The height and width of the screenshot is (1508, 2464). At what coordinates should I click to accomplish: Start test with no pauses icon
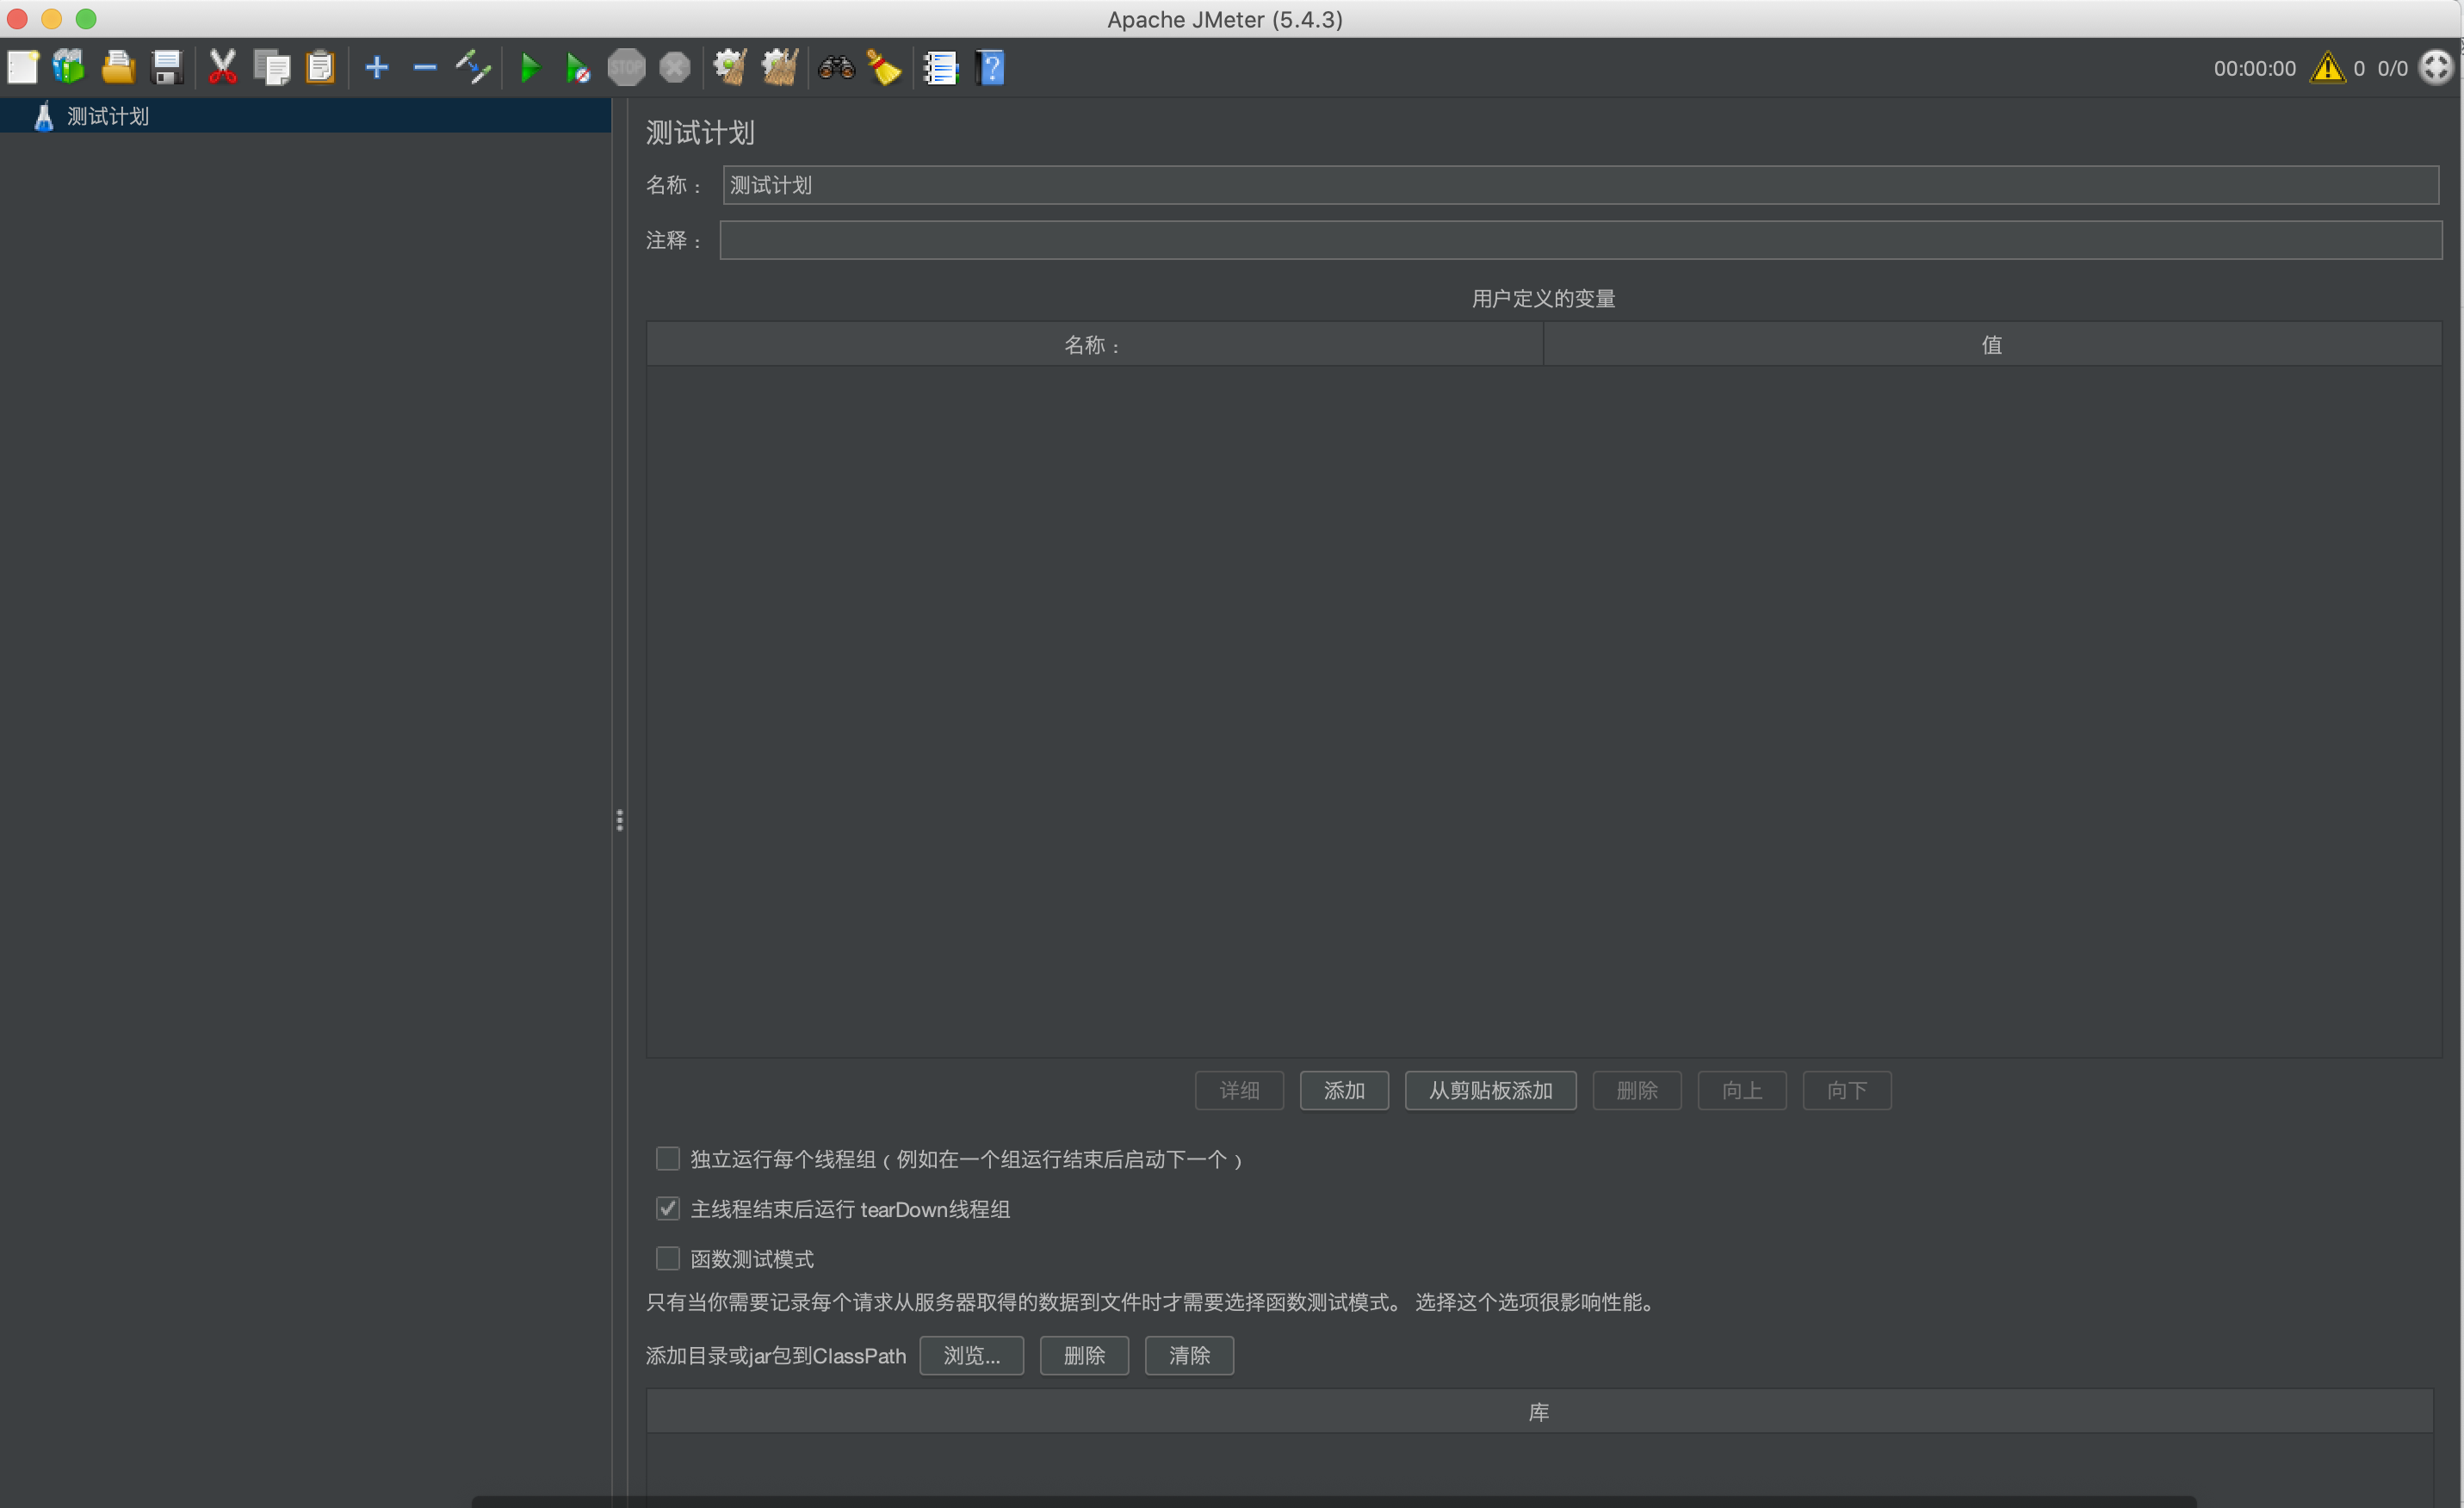[578, 68]
